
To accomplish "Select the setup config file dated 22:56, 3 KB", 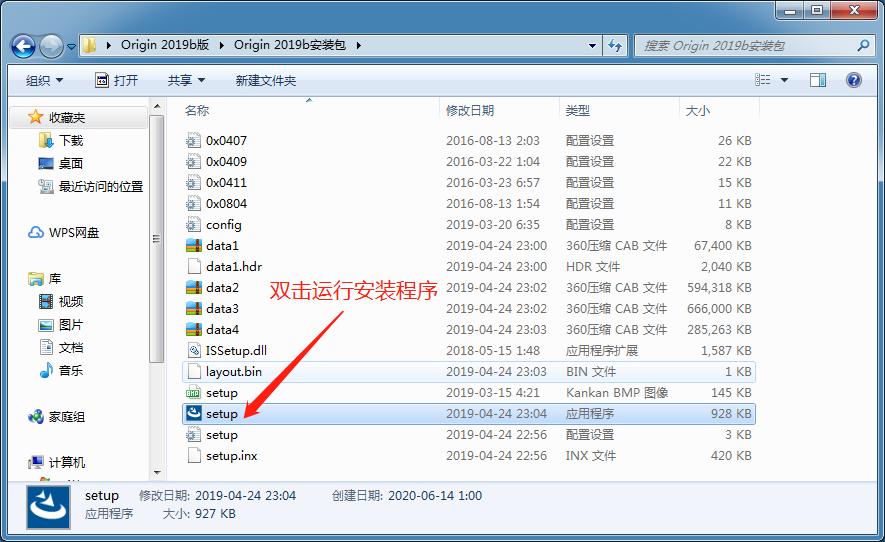I will (x=468, y=435).
